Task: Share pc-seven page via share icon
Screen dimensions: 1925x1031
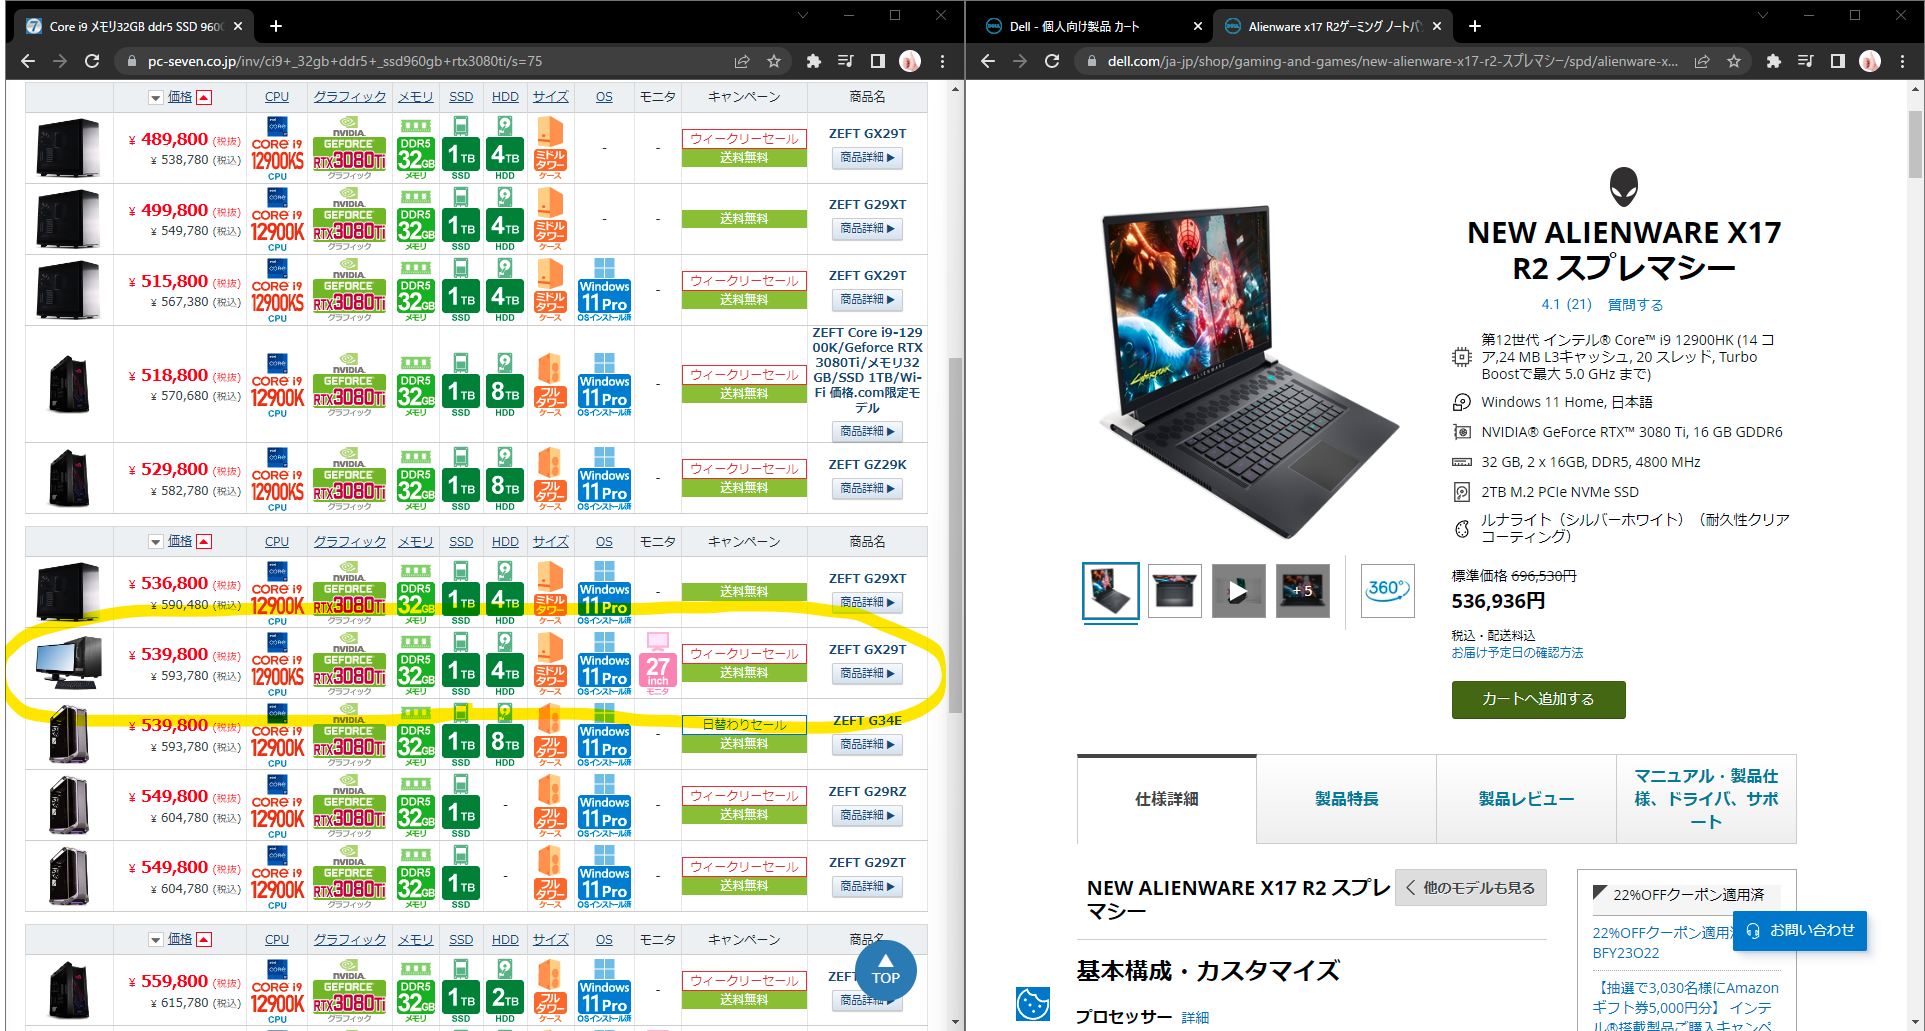Action: point(742,61)
